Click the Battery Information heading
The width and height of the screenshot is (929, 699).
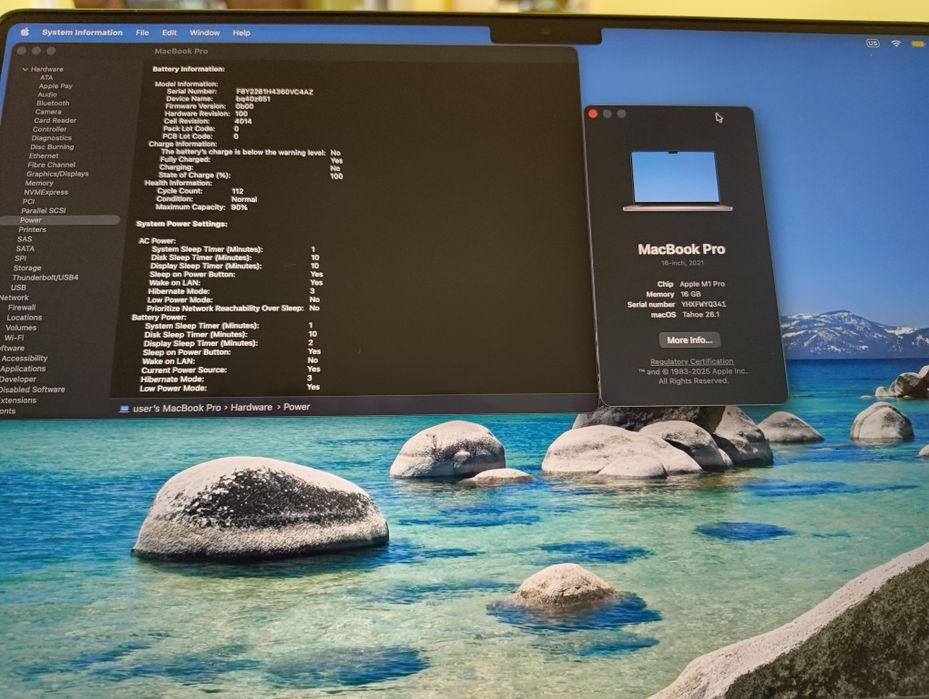[188, 69]
